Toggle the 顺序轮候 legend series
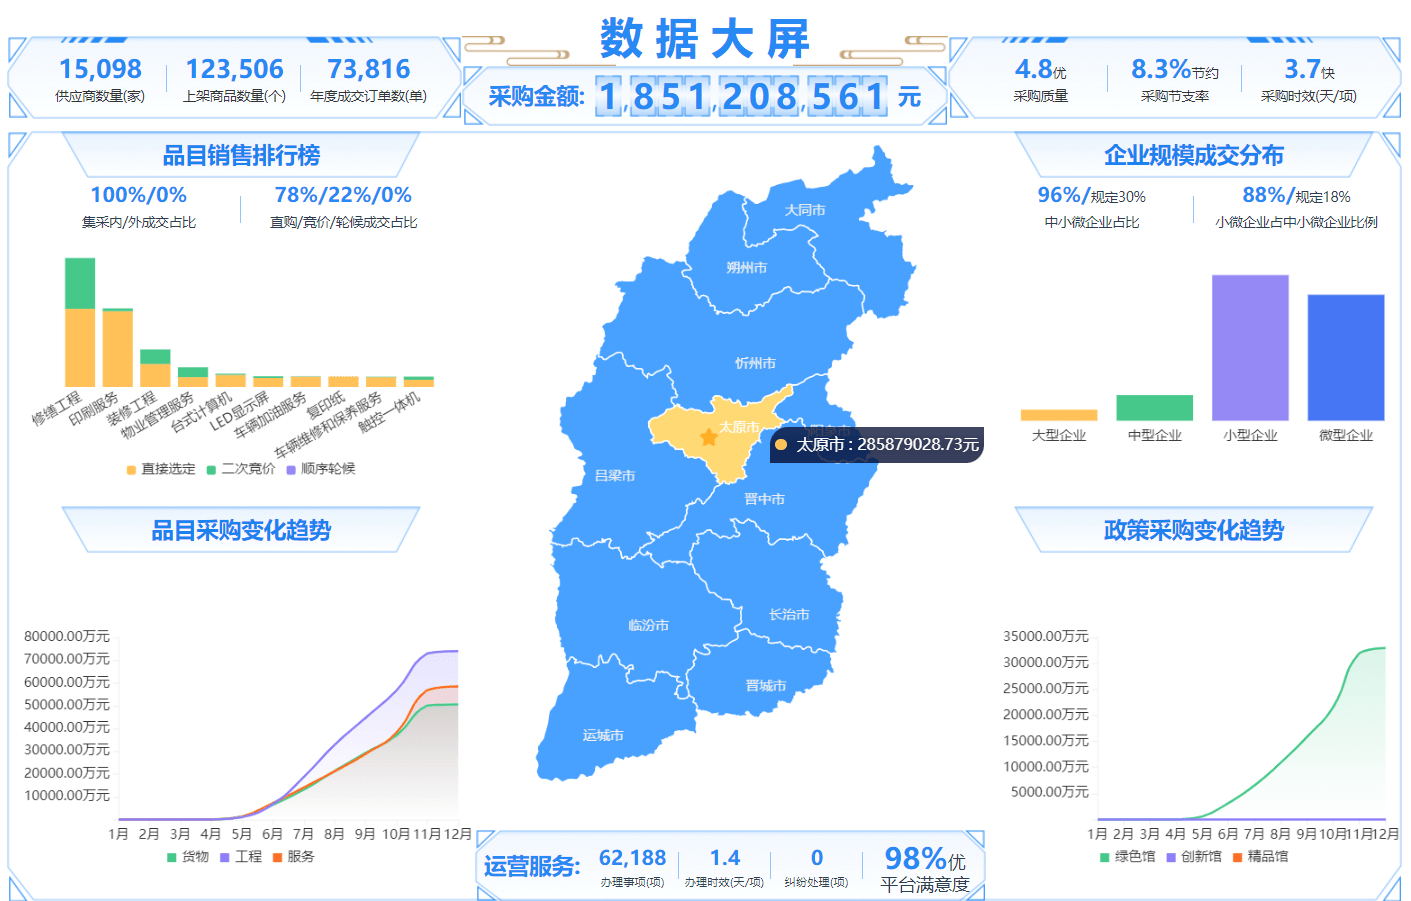The height and width of the screenshot is (901, 1411). pos(320,469)
